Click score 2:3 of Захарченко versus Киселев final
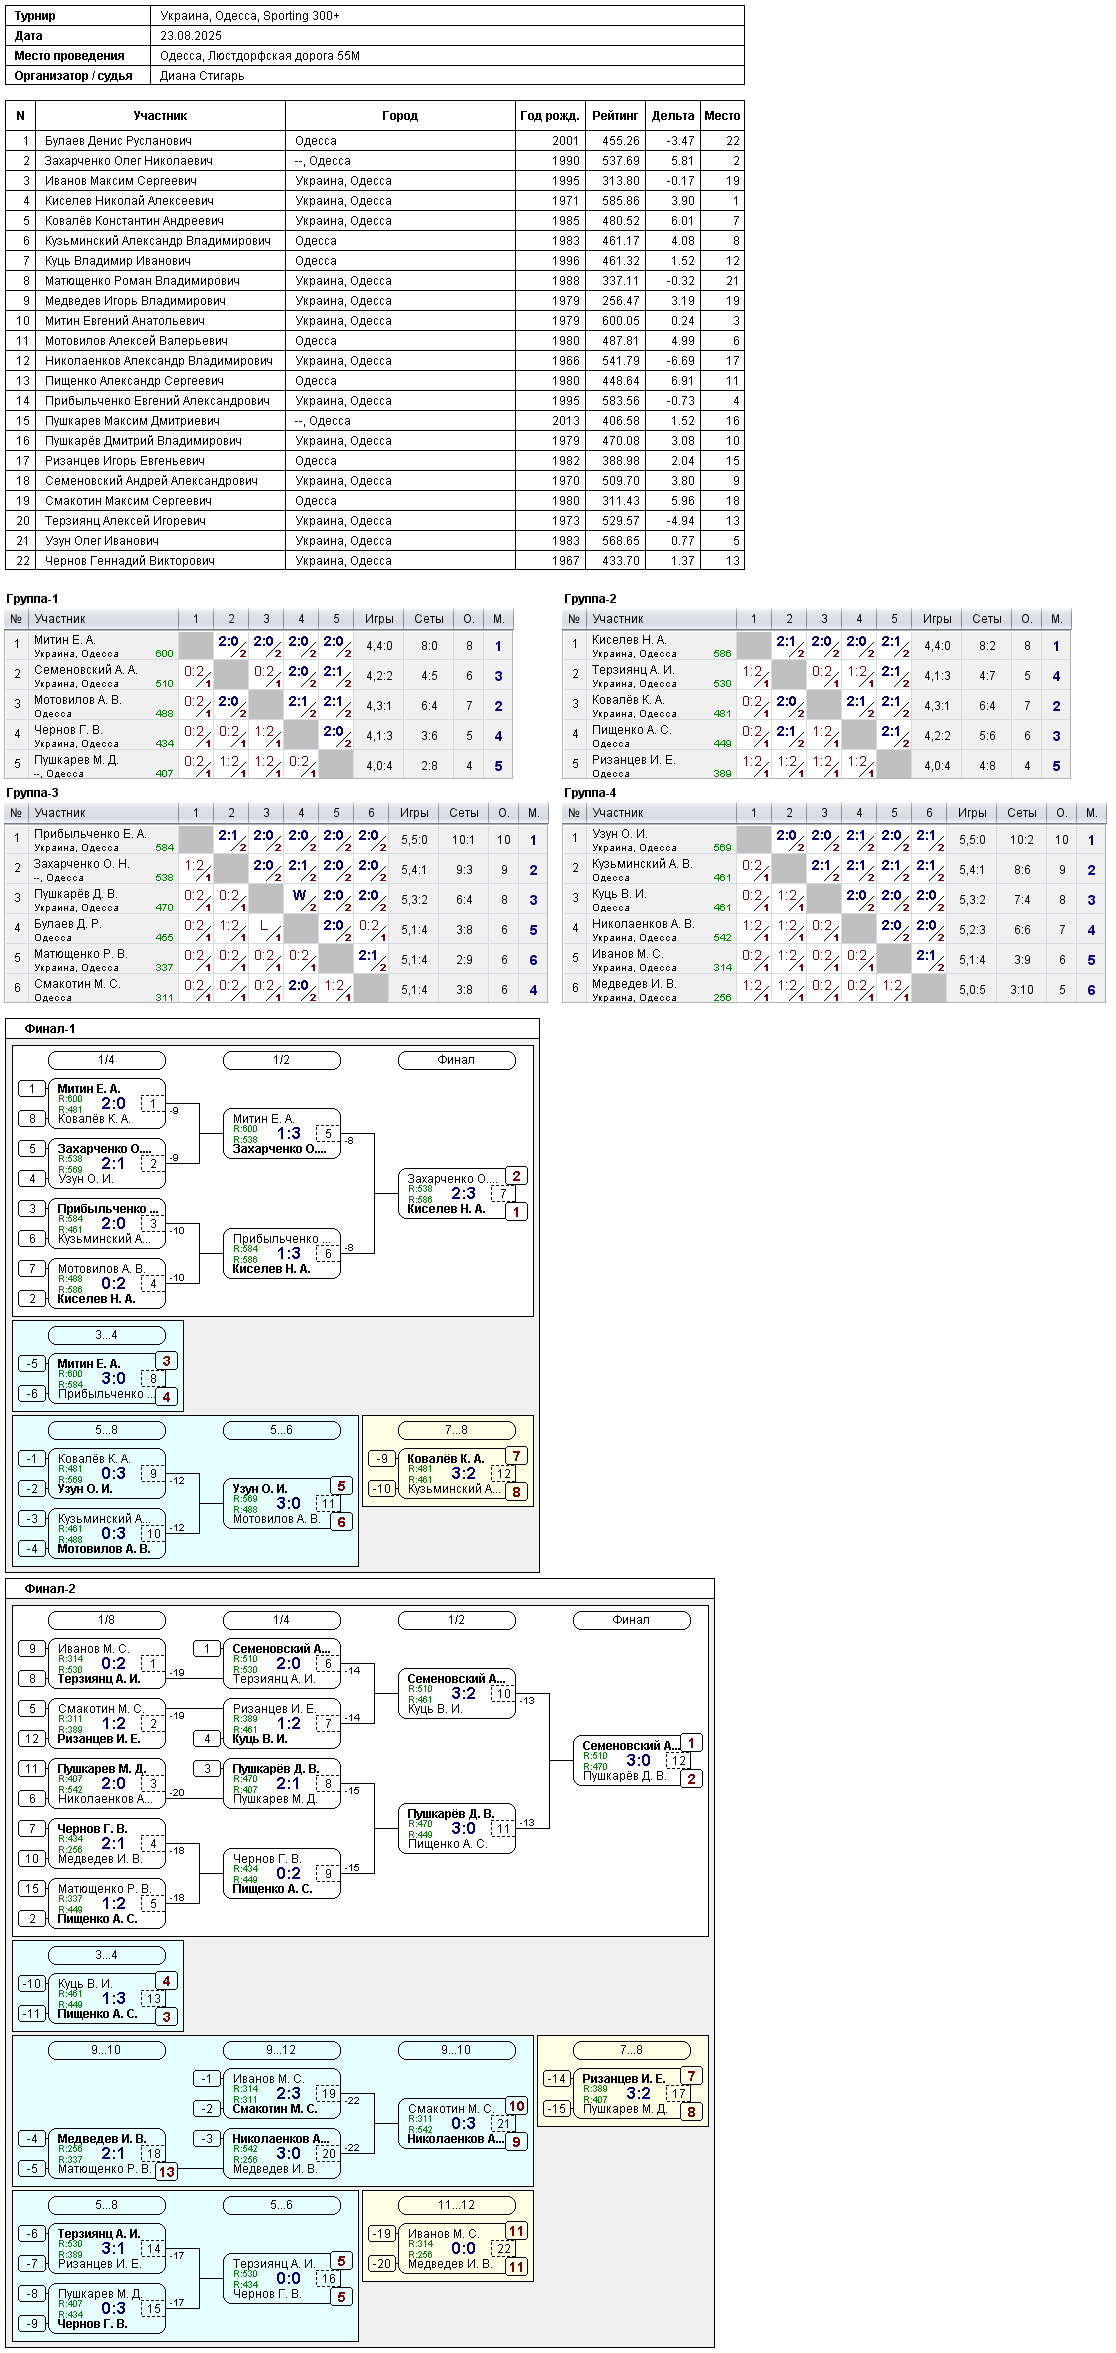Viewport: 1116px width, 2353px height. 463,1193
